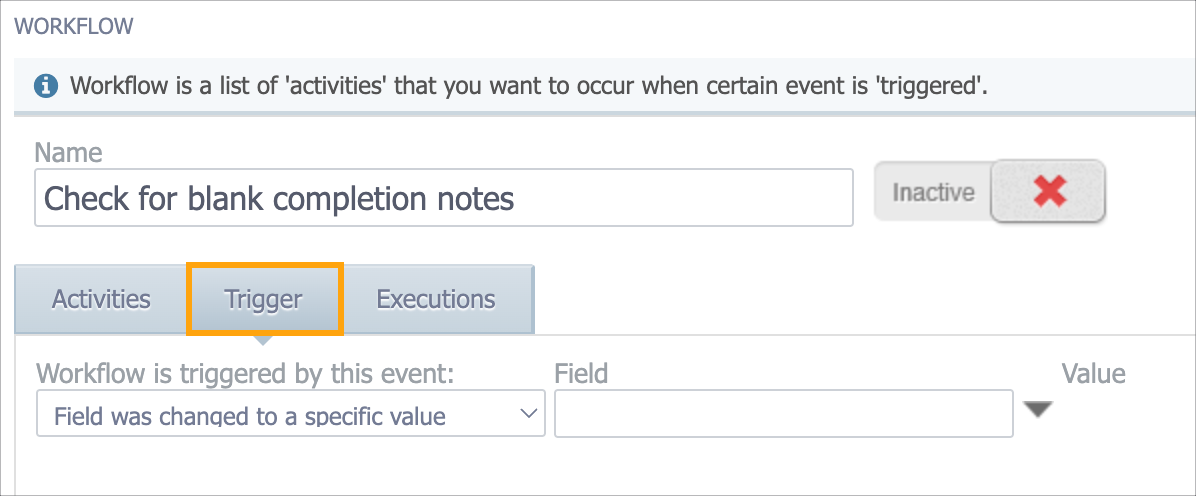Viewport: 1196px width, 496px height.
Task: Click inside the empty Field input box
Action: pos(783,413)
